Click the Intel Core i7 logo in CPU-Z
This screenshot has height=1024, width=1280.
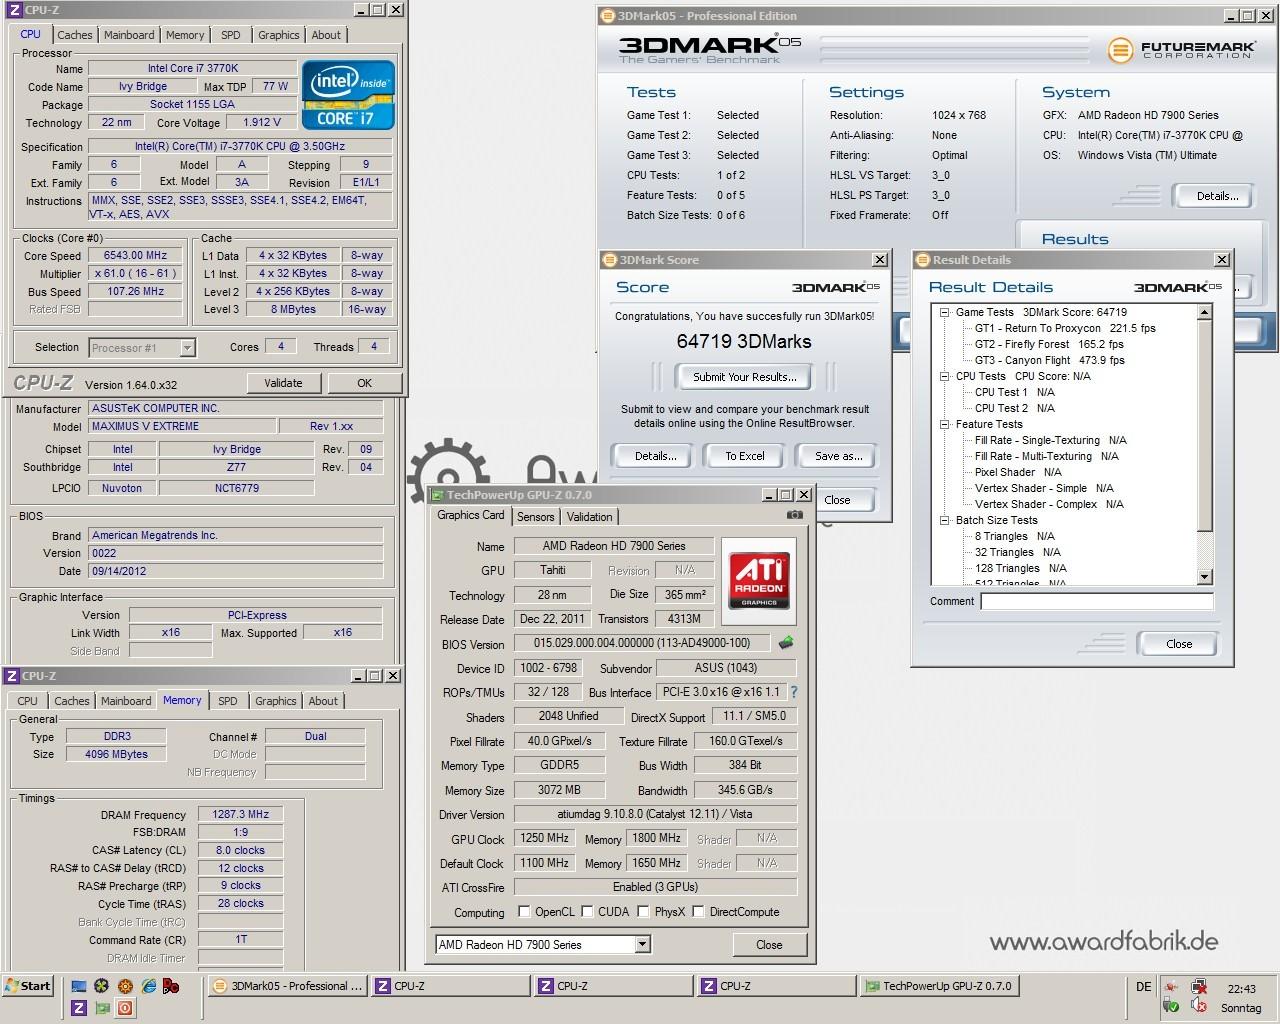(348, 95)
